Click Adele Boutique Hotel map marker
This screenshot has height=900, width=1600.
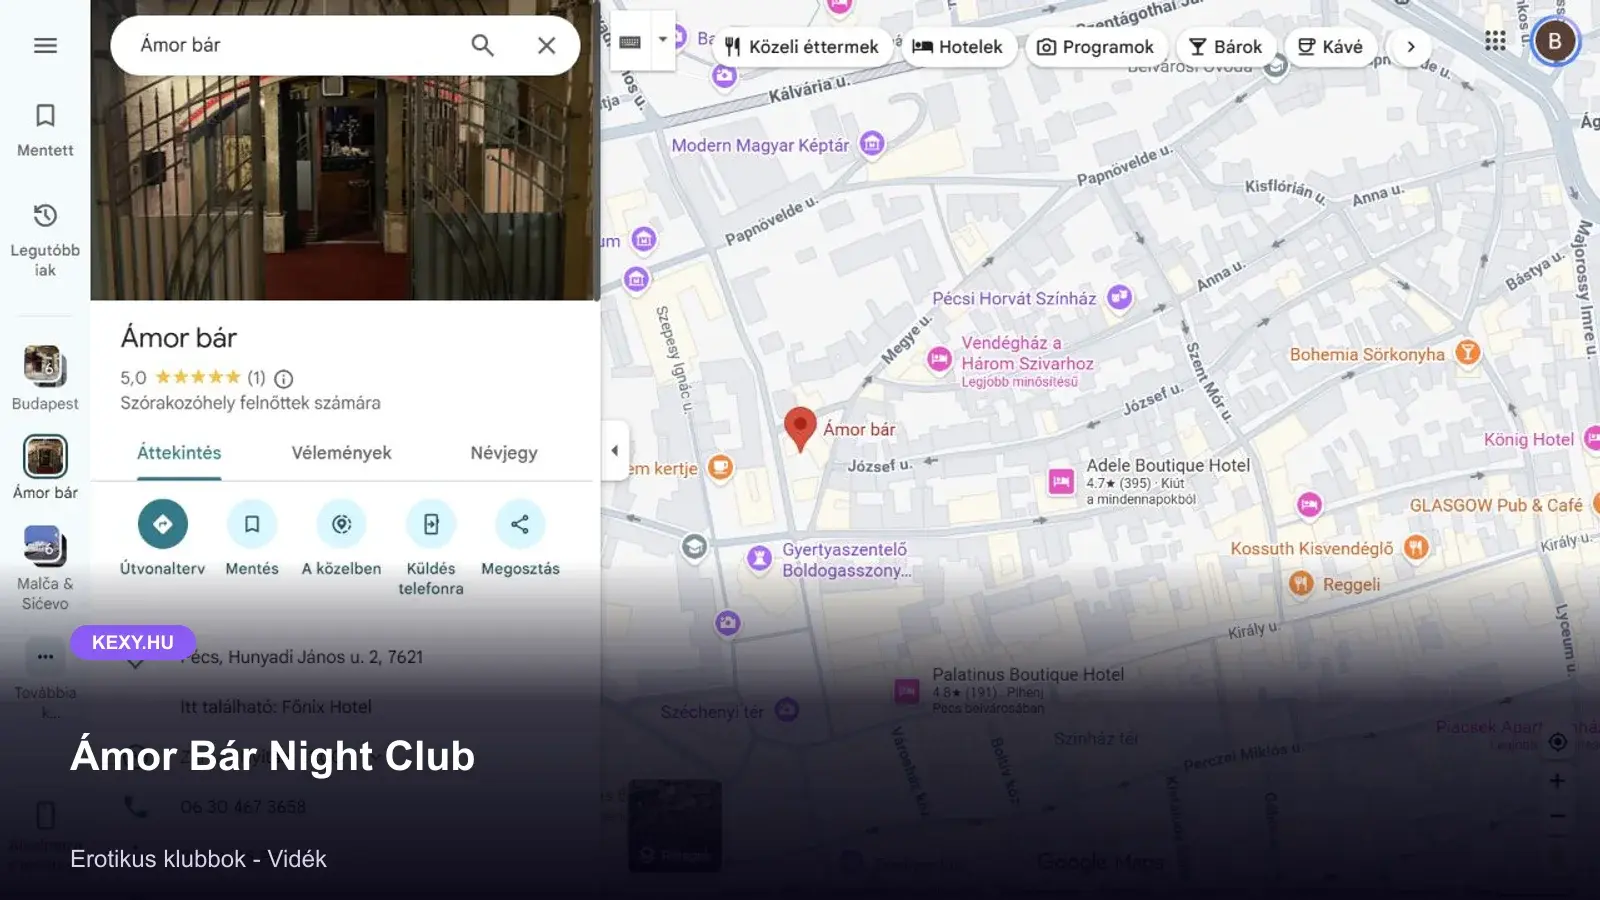coord(1061,481)
